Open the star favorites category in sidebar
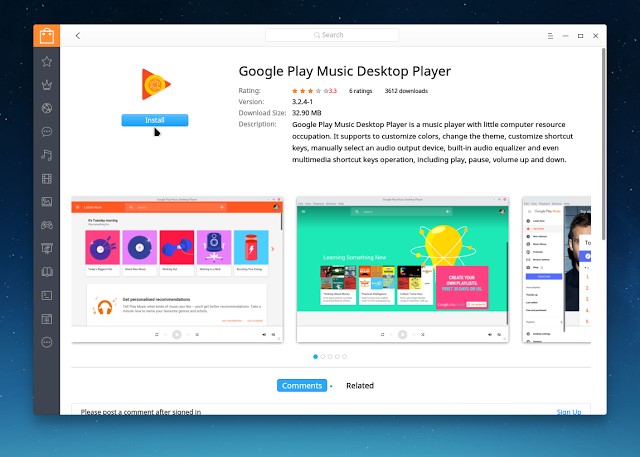Viewport: 640px width, 457px height. click(x=46, y=62)
